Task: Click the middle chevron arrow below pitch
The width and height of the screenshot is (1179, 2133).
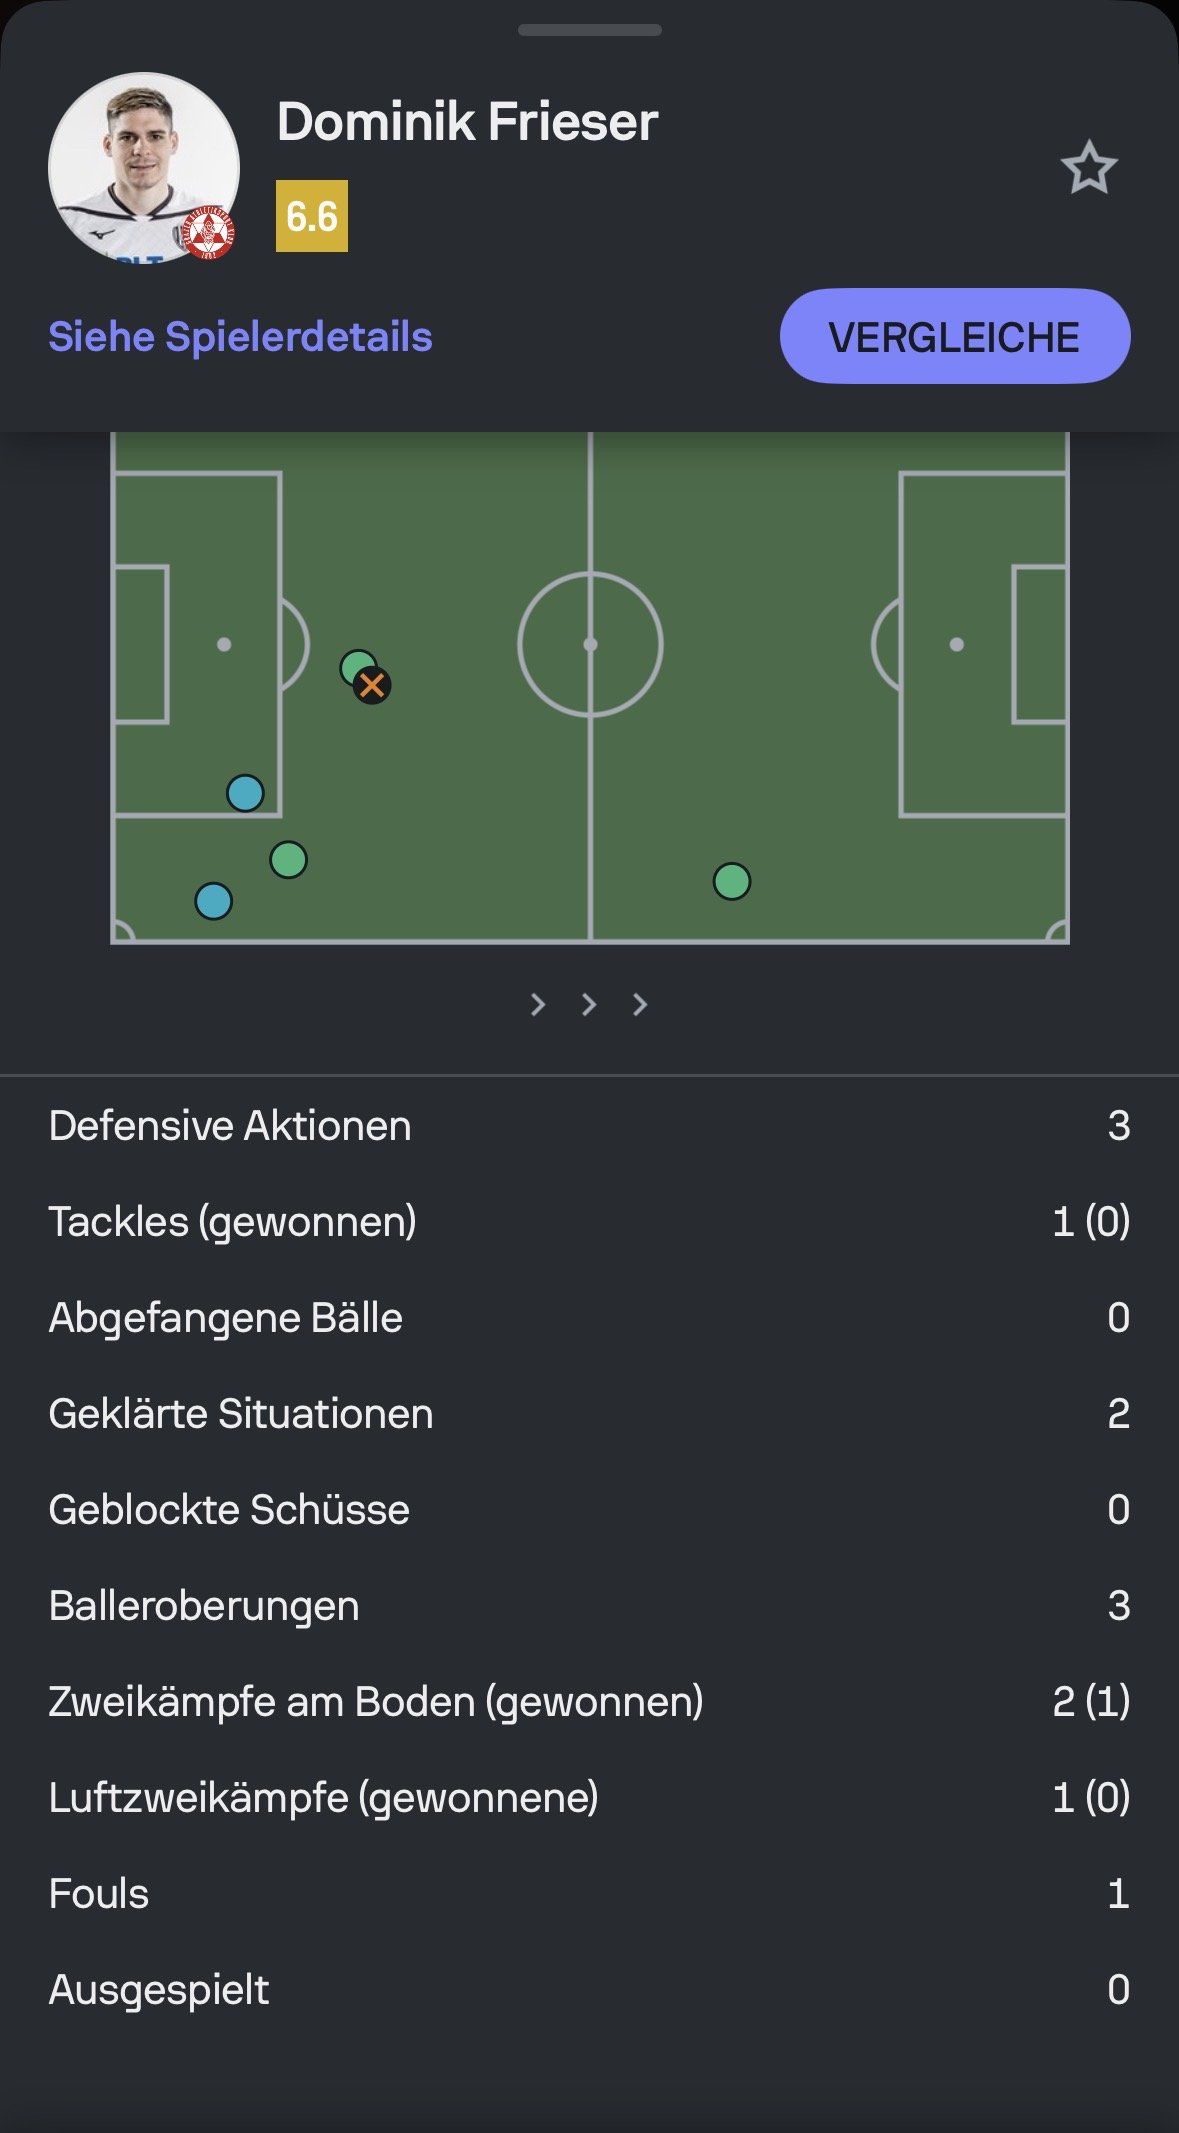Action: (589, 1004)
